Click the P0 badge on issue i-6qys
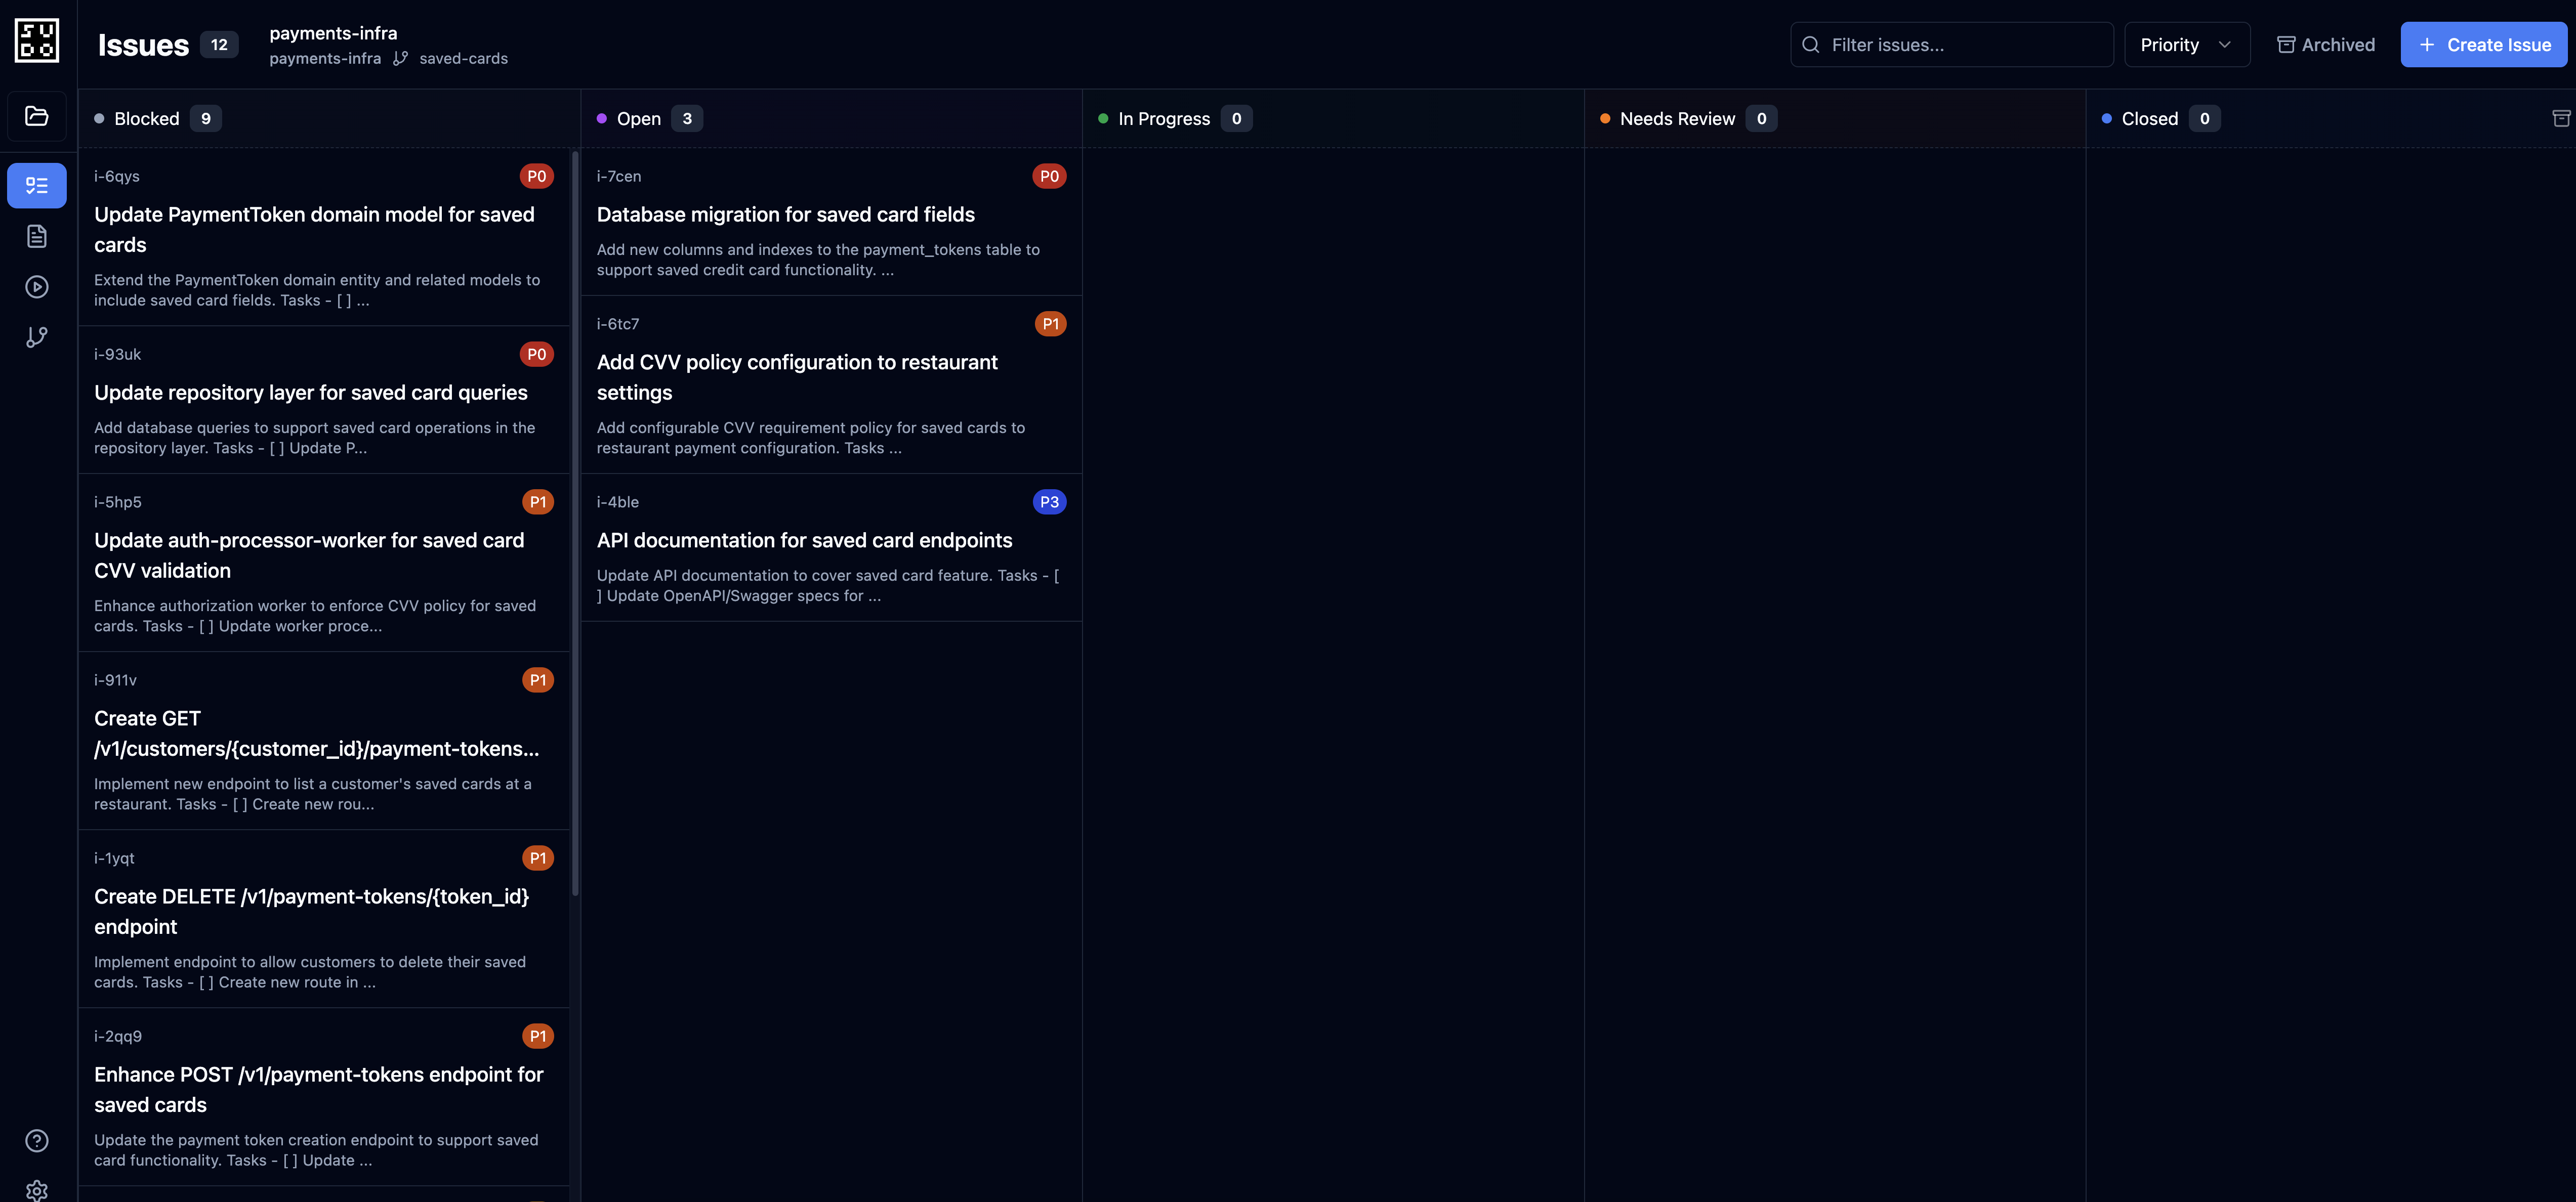 click(x=536, y=176)
